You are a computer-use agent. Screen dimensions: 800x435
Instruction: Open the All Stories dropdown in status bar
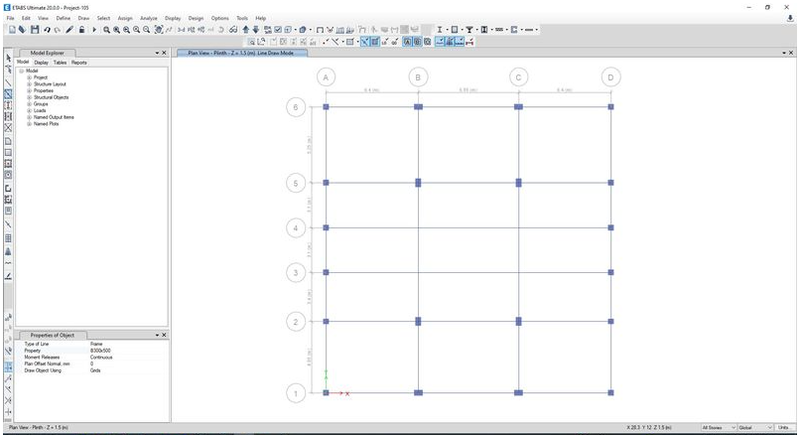click(x=719, y=427)
